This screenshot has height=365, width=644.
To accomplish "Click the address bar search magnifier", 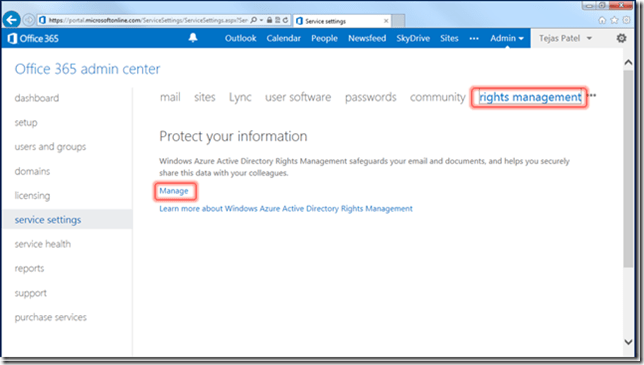I will pyautogui.click(x=254, y=20).
